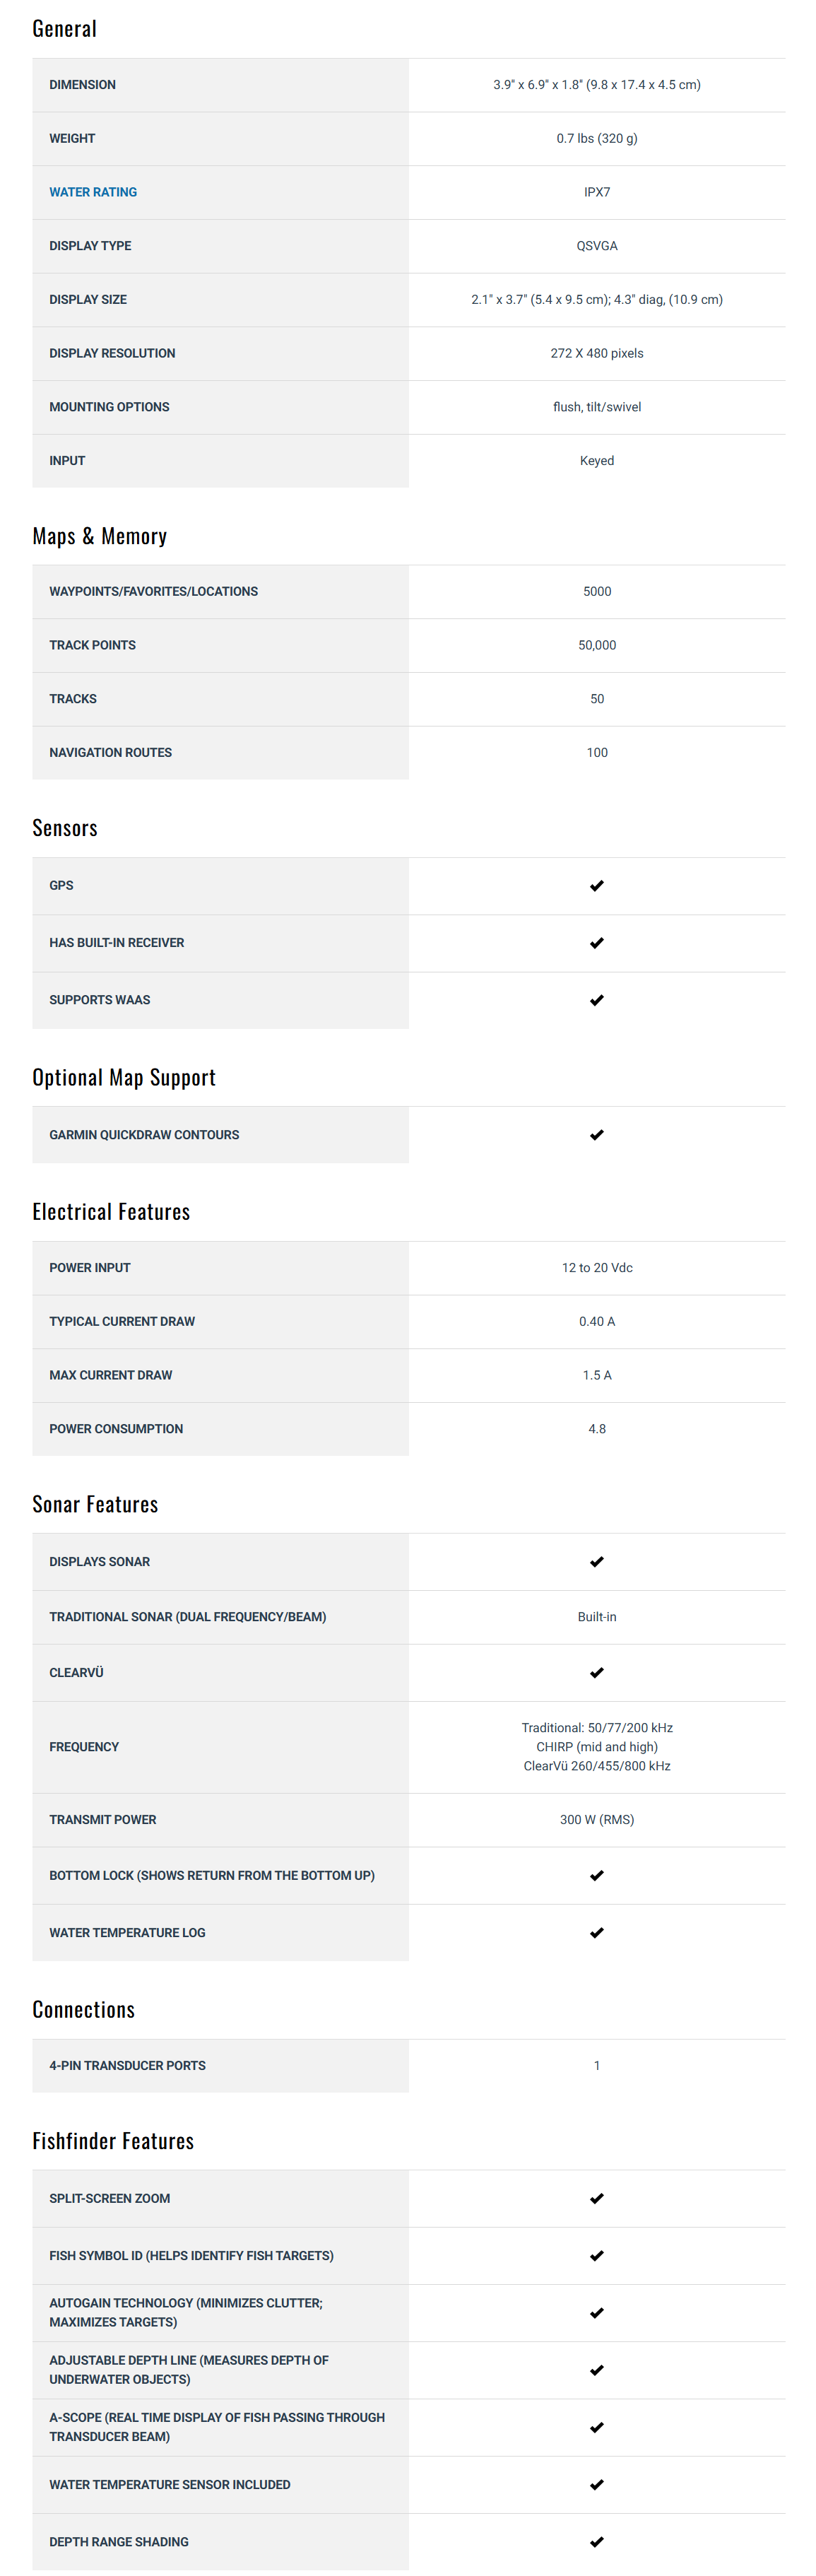Click the GPS checkmark icon
This screenshot has width=816, height=2576.
coord(597,885)
